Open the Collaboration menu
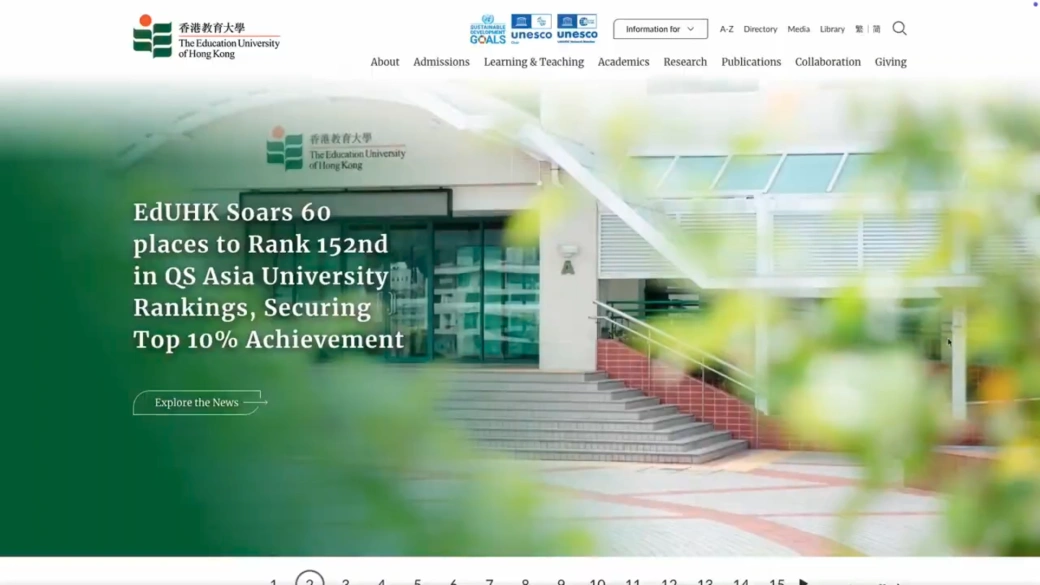1040x585 pixels. coord(828,62)
